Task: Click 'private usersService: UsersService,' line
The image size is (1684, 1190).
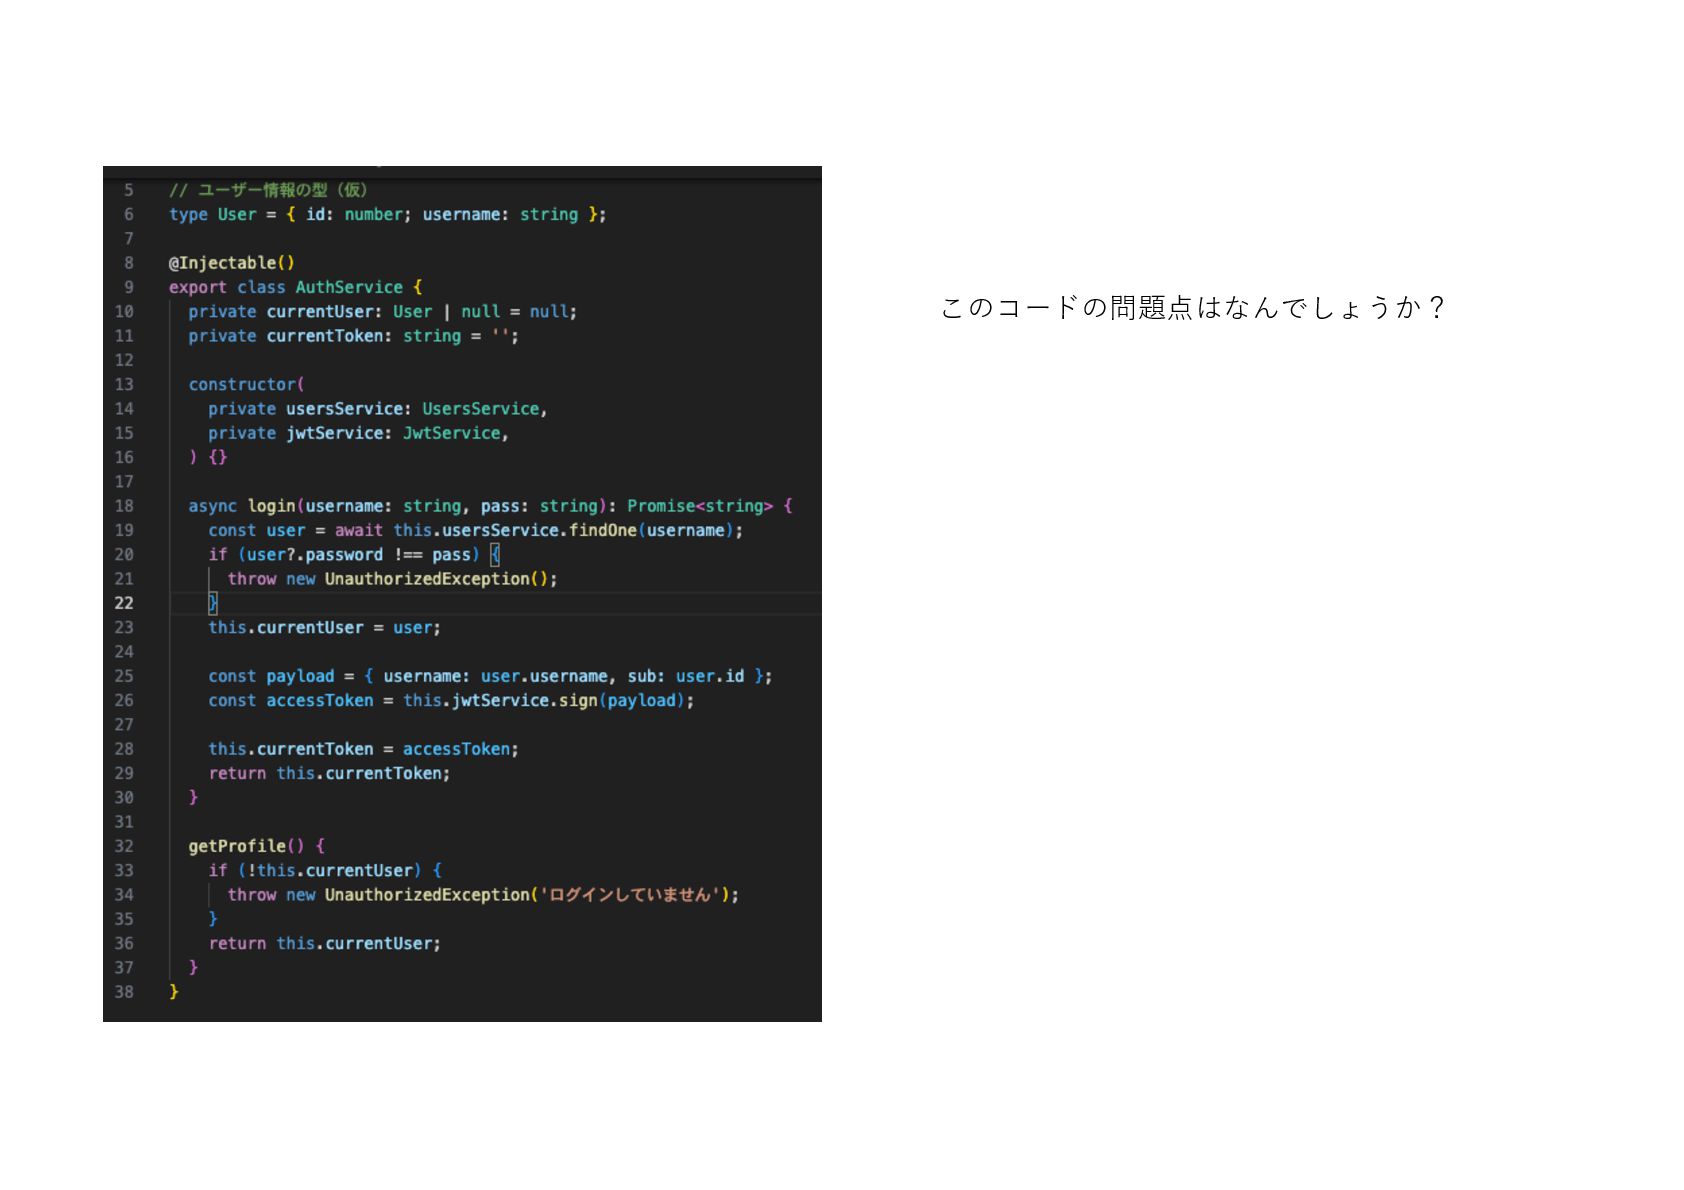Action: (x=377, y=409)
